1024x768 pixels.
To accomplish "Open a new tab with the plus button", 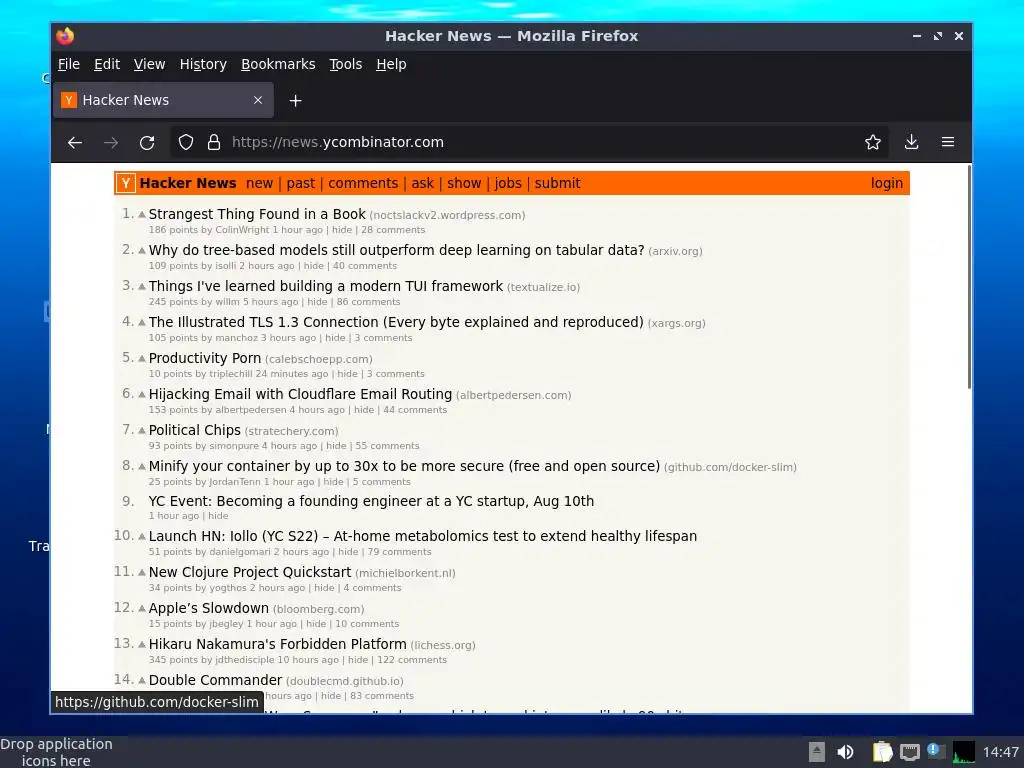I will point(295,101).
